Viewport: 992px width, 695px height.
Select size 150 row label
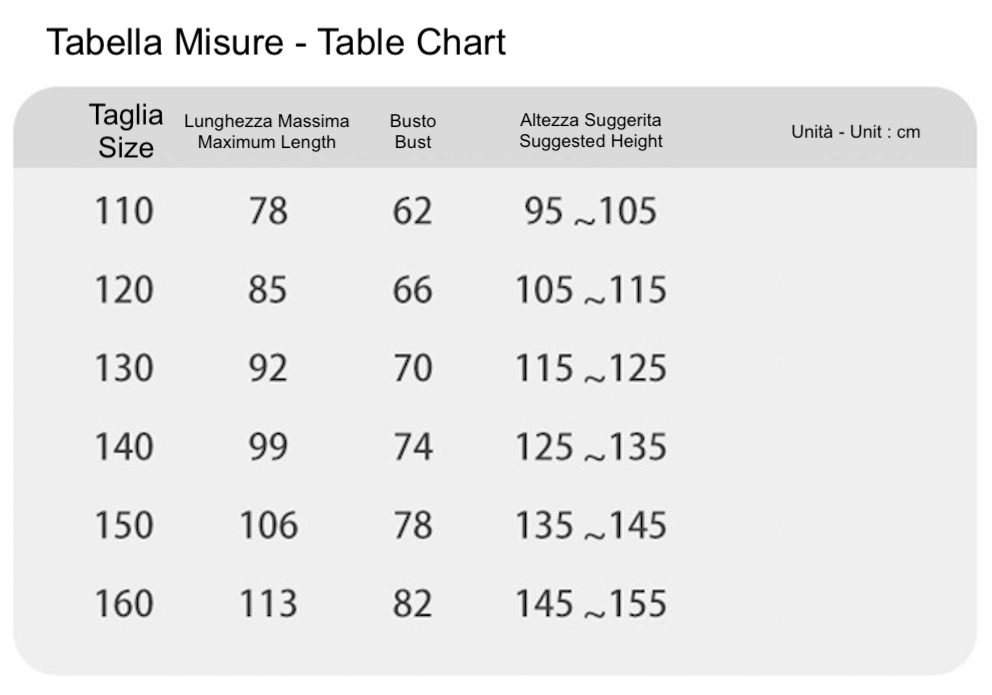click(124, 525)
